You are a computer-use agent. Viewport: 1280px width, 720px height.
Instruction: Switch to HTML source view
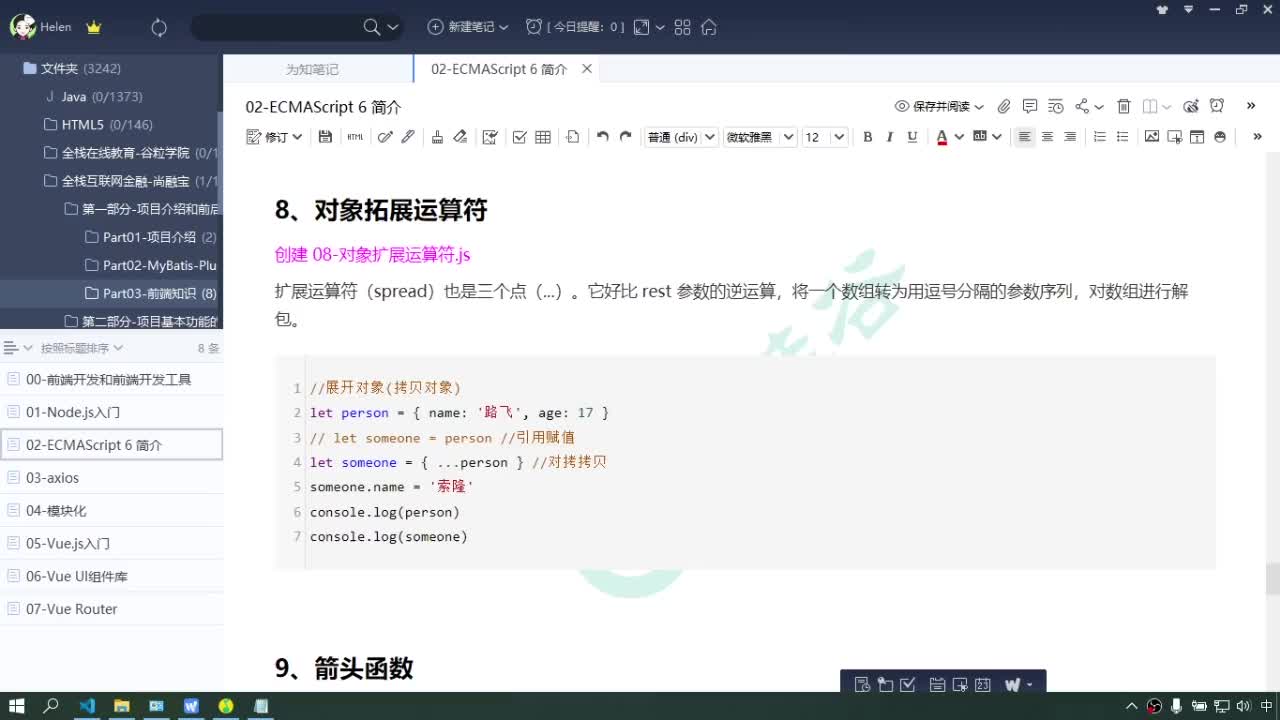355,137
